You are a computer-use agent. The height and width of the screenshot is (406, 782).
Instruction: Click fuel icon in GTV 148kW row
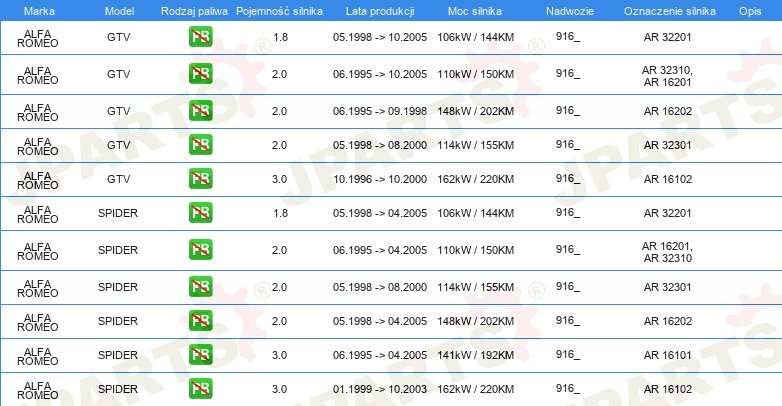click(200, 111)
